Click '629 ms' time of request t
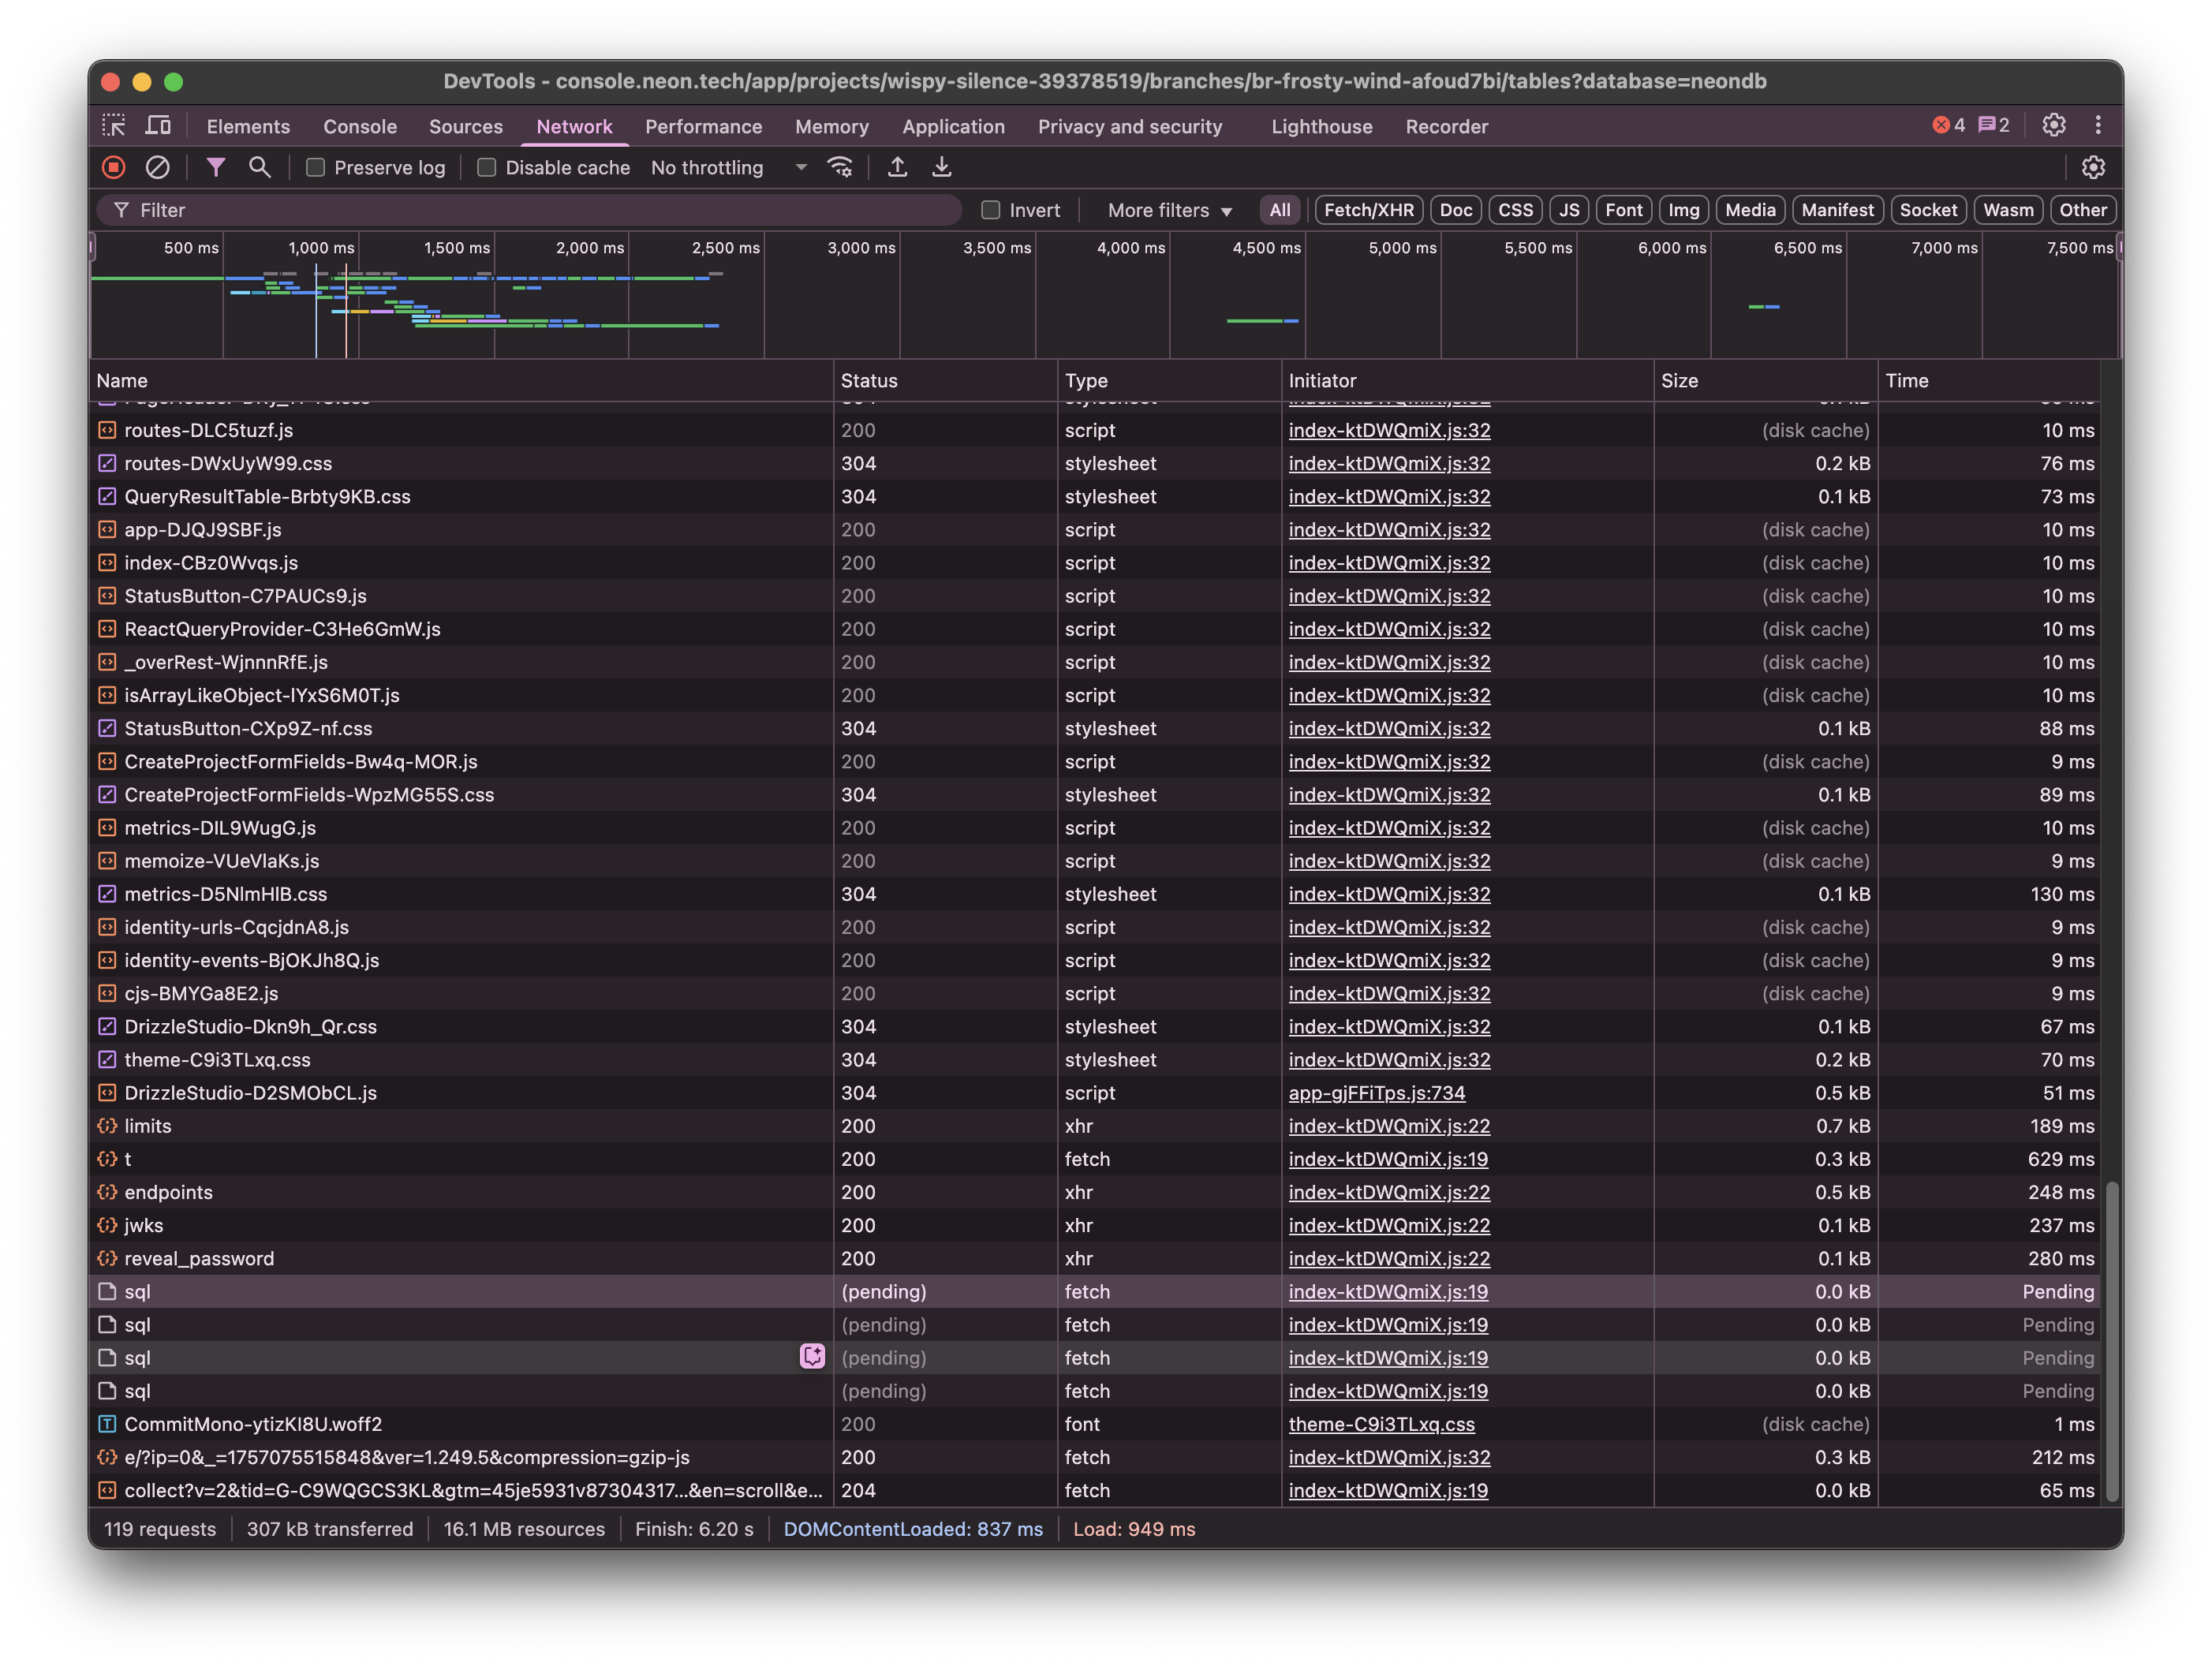 (x=2062, y=1159)
